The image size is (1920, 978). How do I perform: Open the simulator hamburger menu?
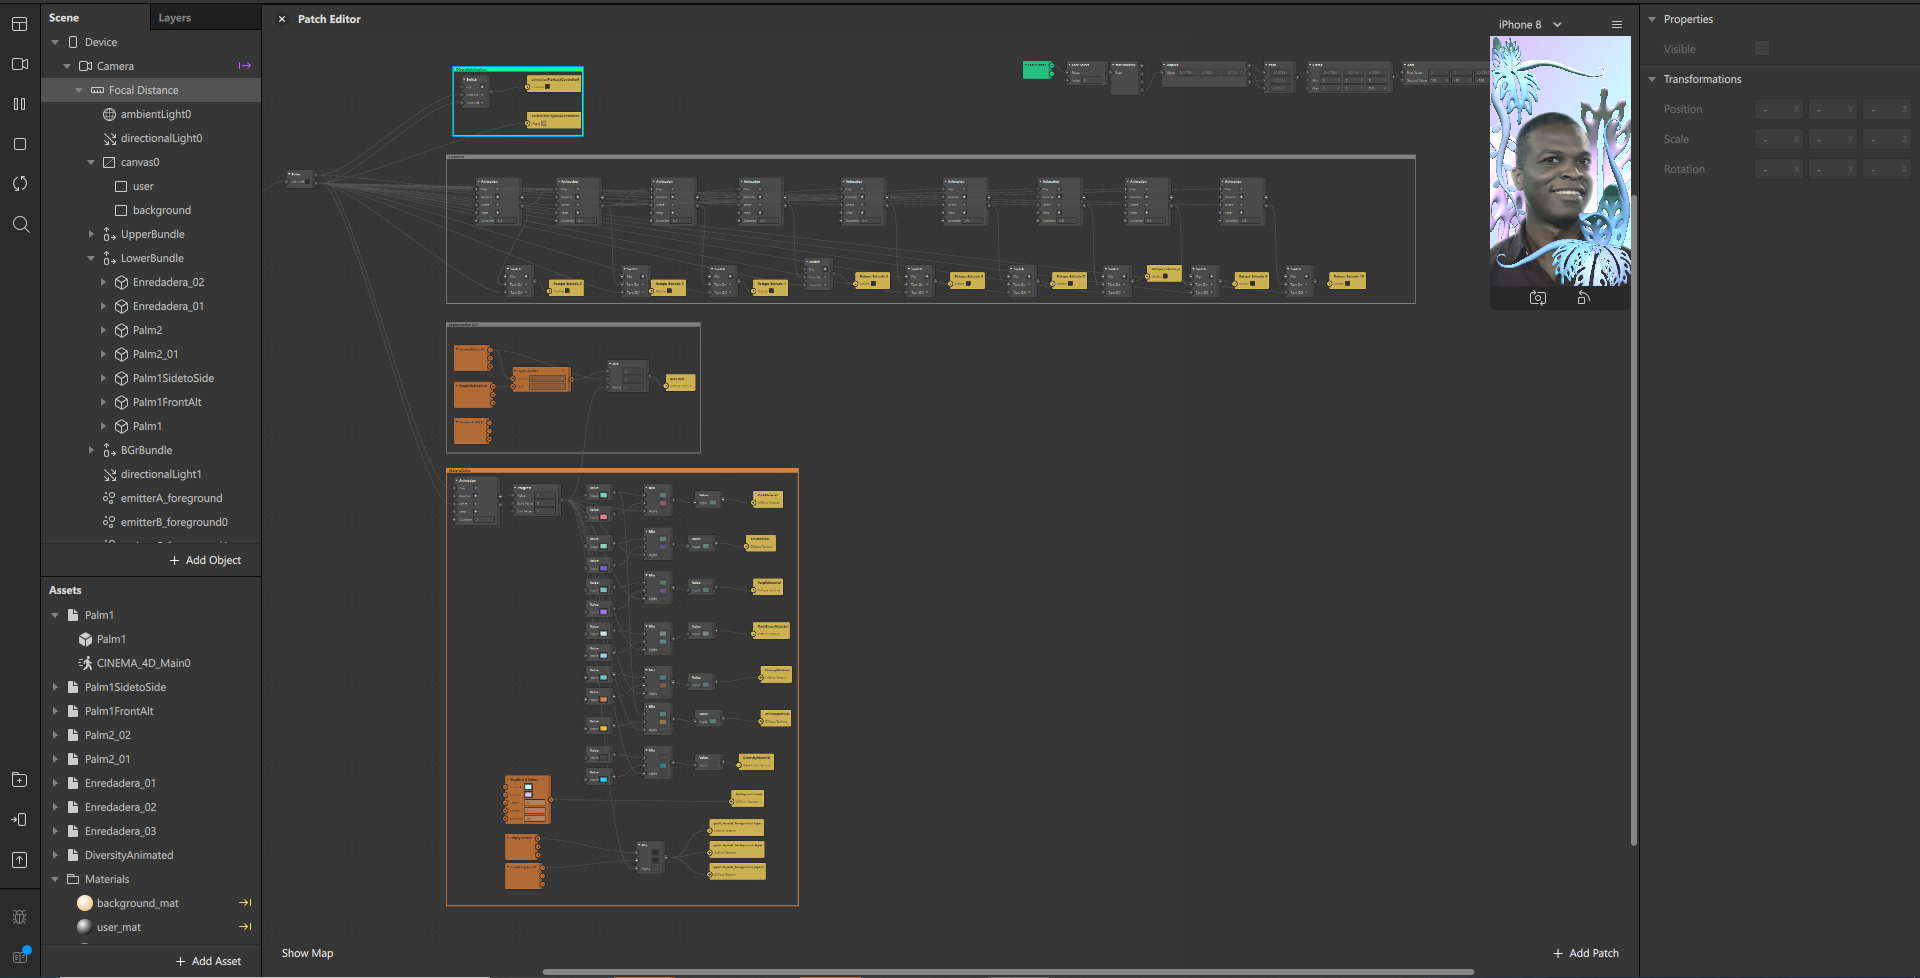click(1617, 25)
